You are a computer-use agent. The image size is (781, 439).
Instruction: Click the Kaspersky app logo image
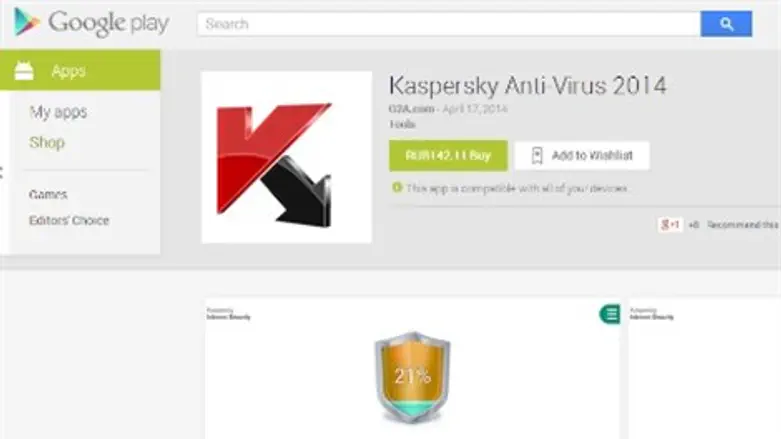[286, 157]
